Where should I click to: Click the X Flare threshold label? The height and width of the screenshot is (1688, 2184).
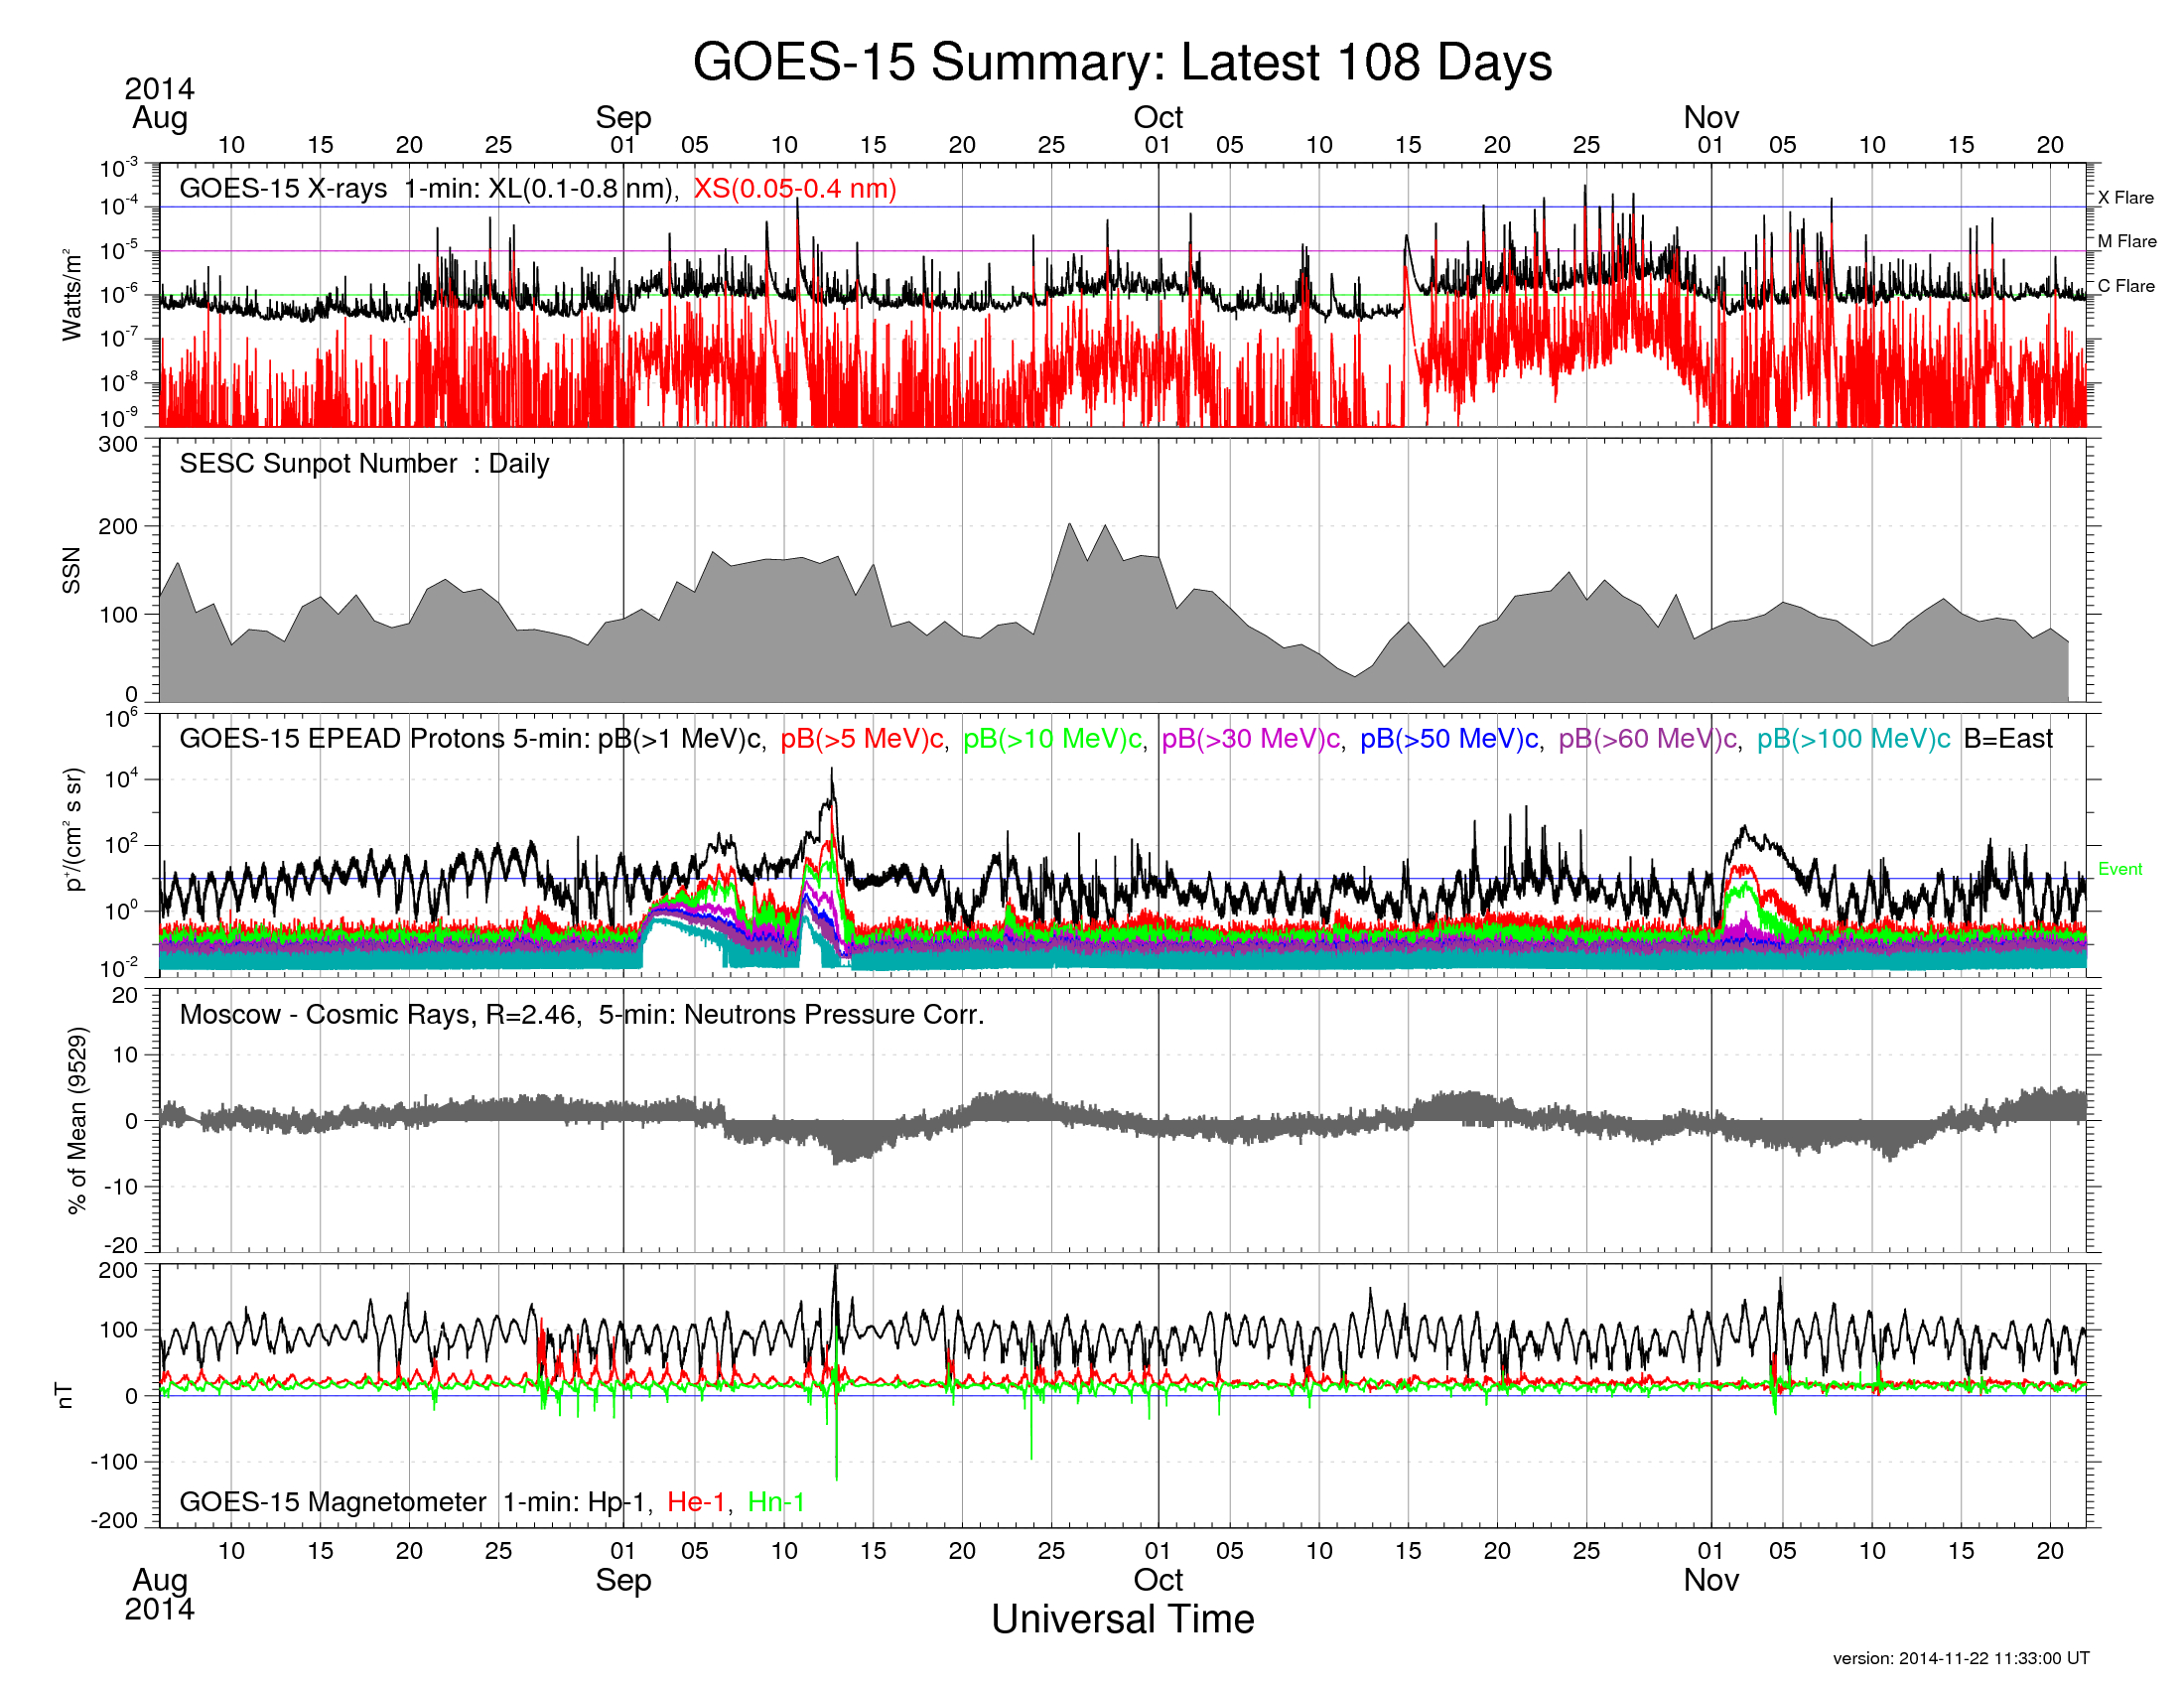(x=2125, y=198)
